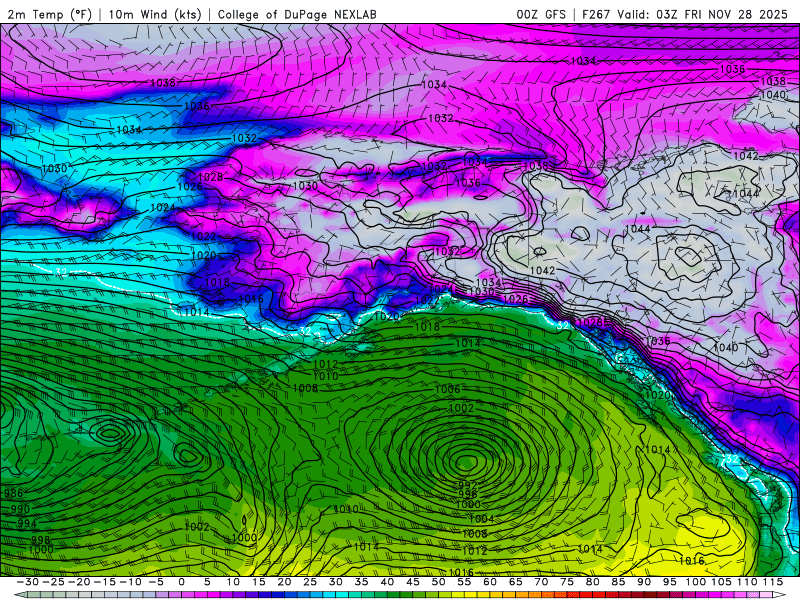Image resolution: width=800 pixels, height=600 pixels.
Task: Click the 70 value on temperature scale
Action: coord(541,582)
